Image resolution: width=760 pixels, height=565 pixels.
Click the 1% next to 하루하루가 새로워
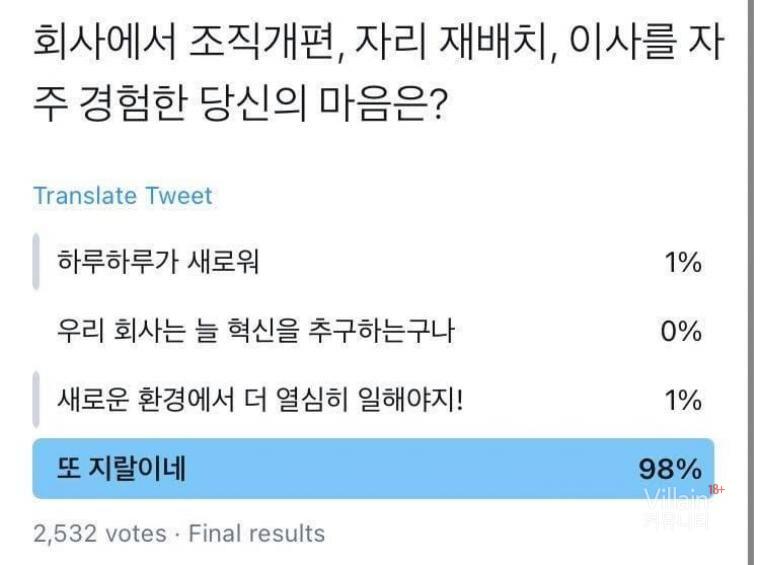[683, 263]
